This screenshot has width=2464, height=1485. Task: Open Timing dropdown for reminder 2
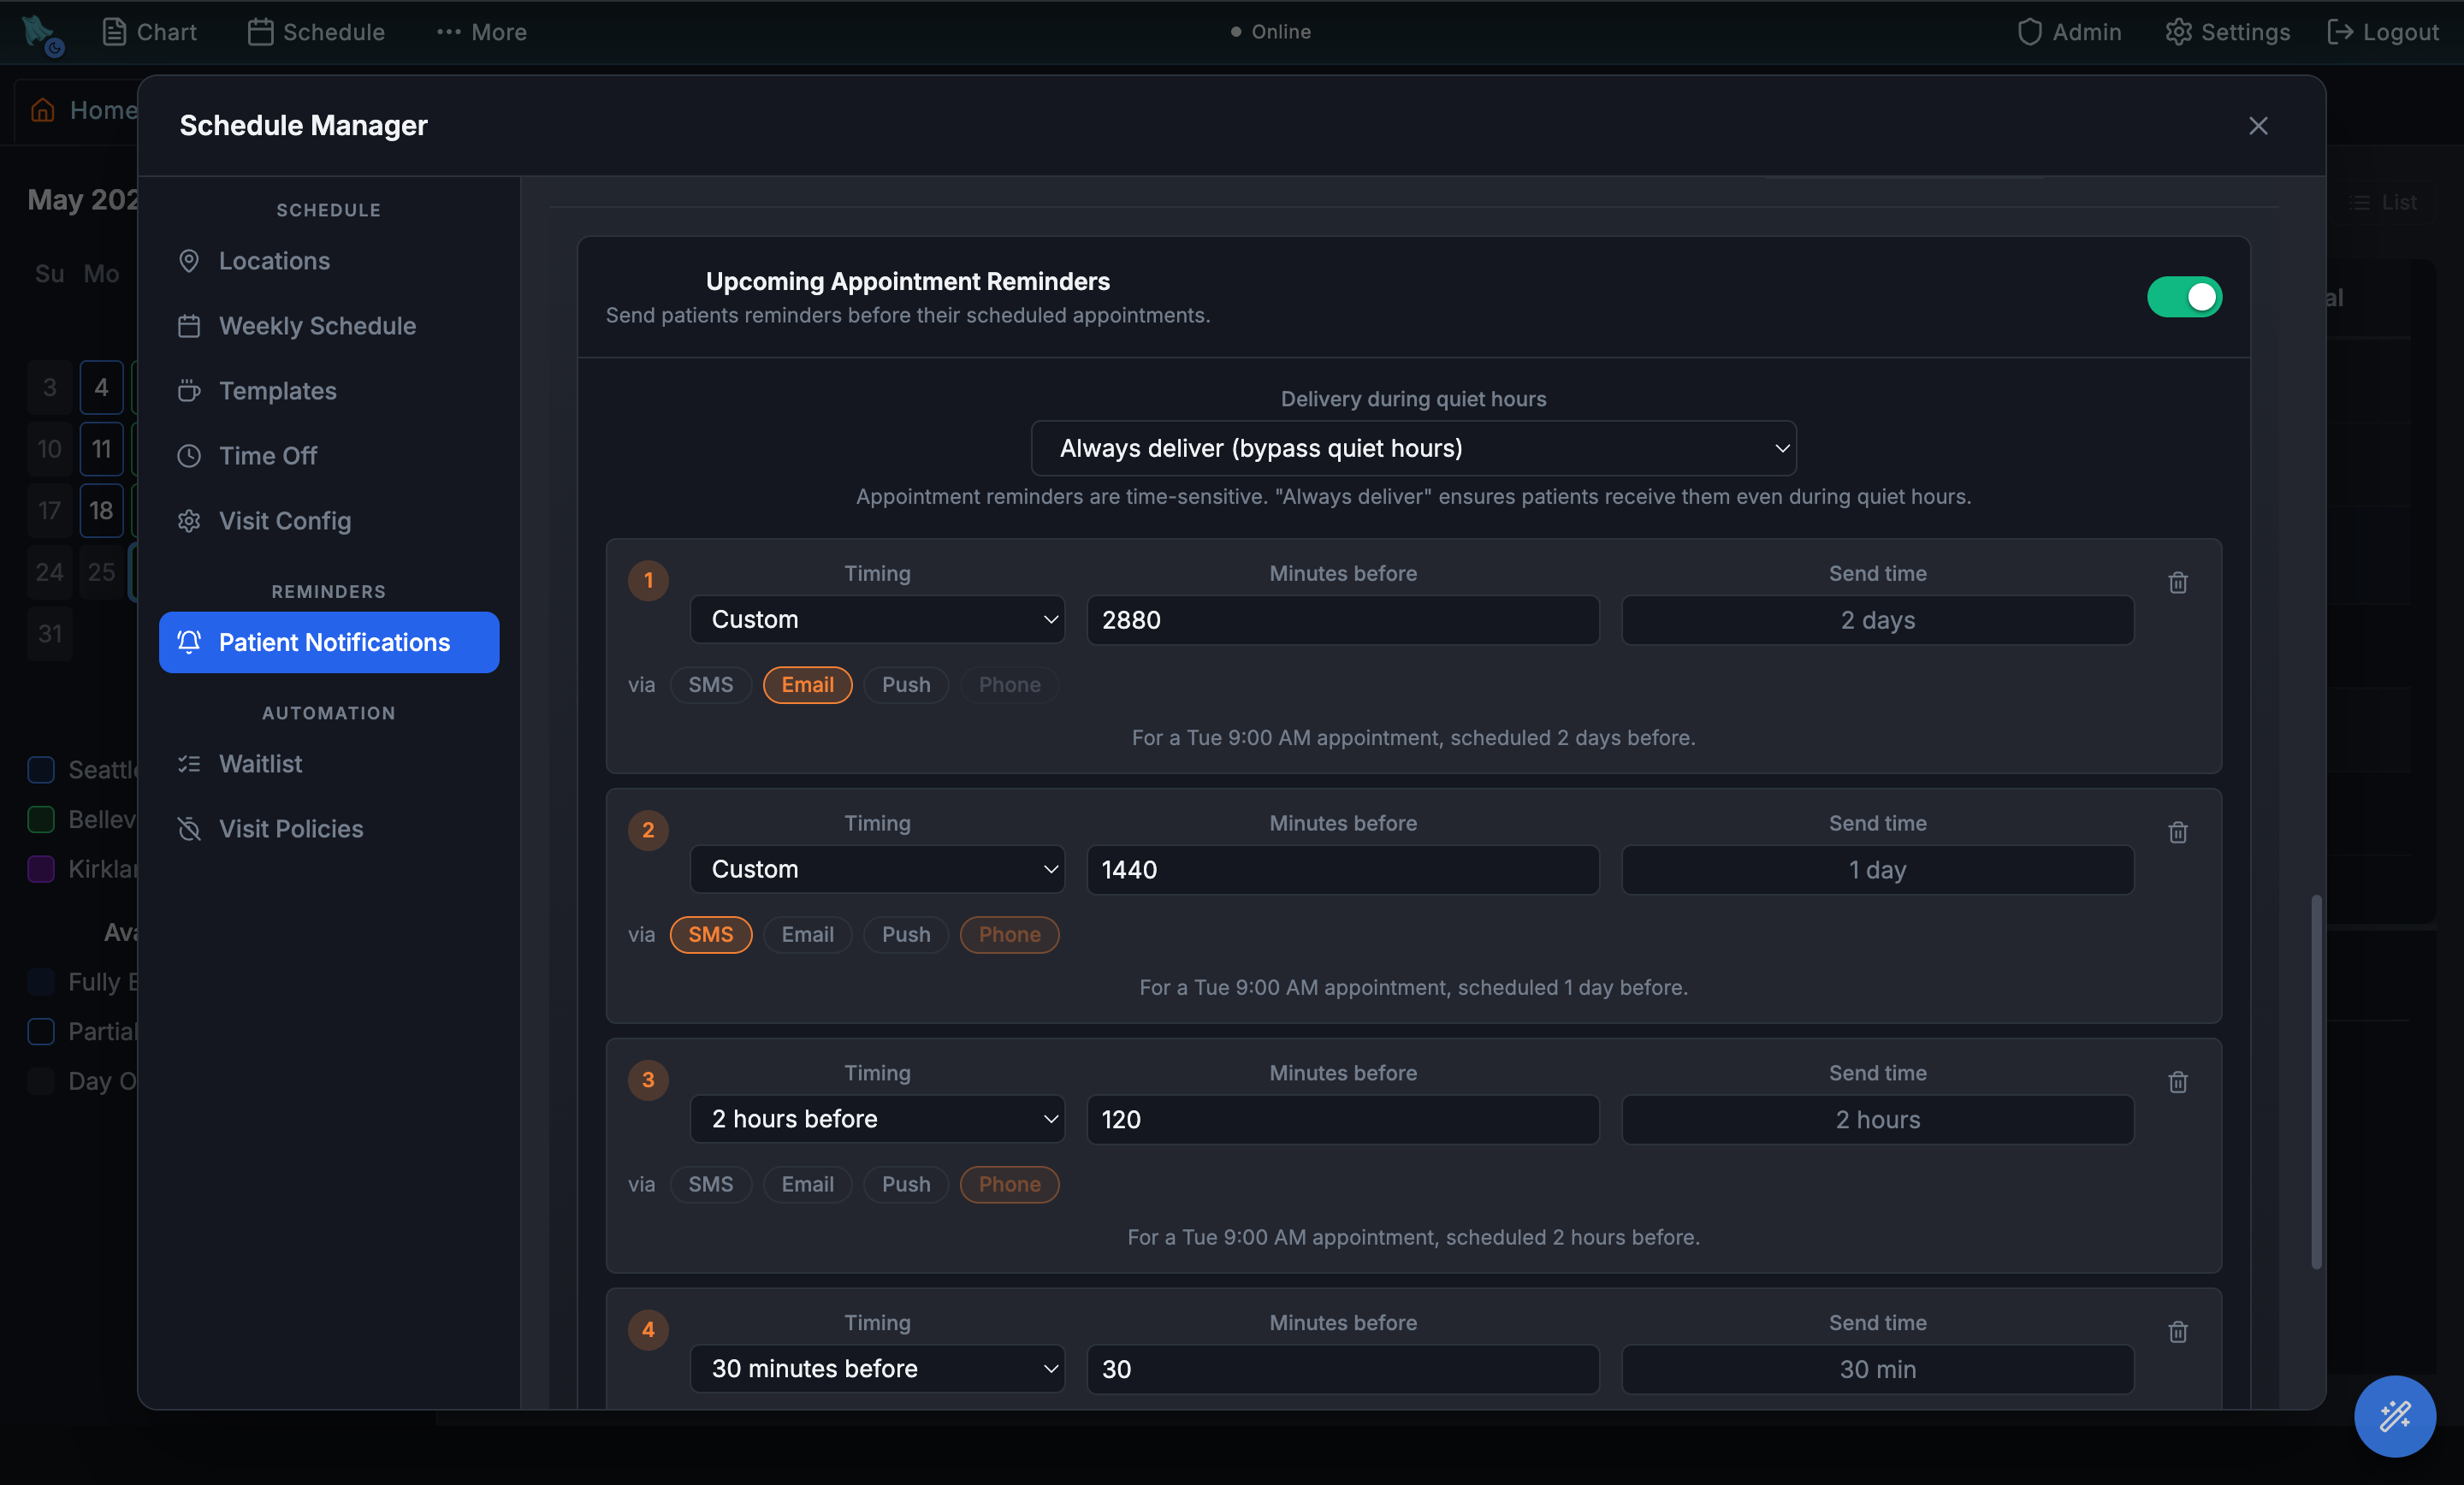[x=877, y=870]
